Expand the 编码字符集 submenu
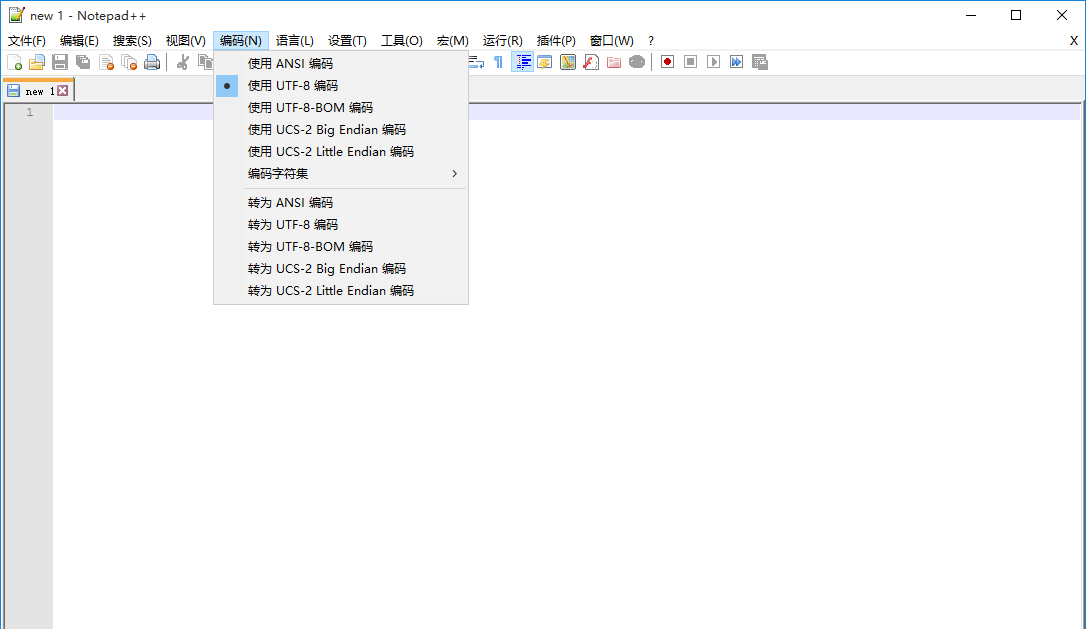1086x629 pixels. tap(278, 173)
